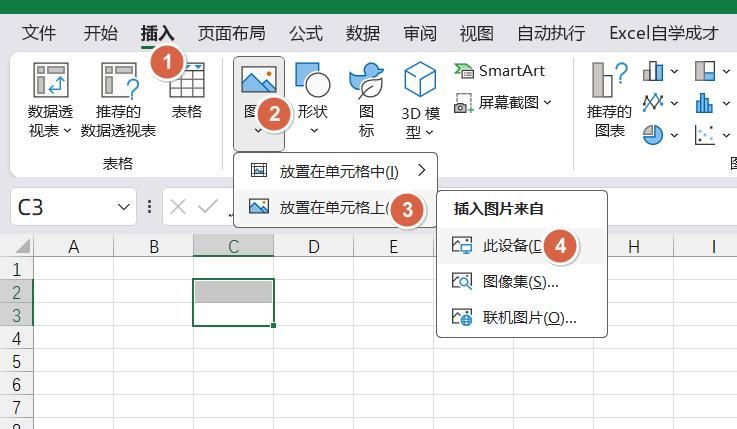Click 推荐的图表 recommended charts
The image size is (737, 429).
609,100
